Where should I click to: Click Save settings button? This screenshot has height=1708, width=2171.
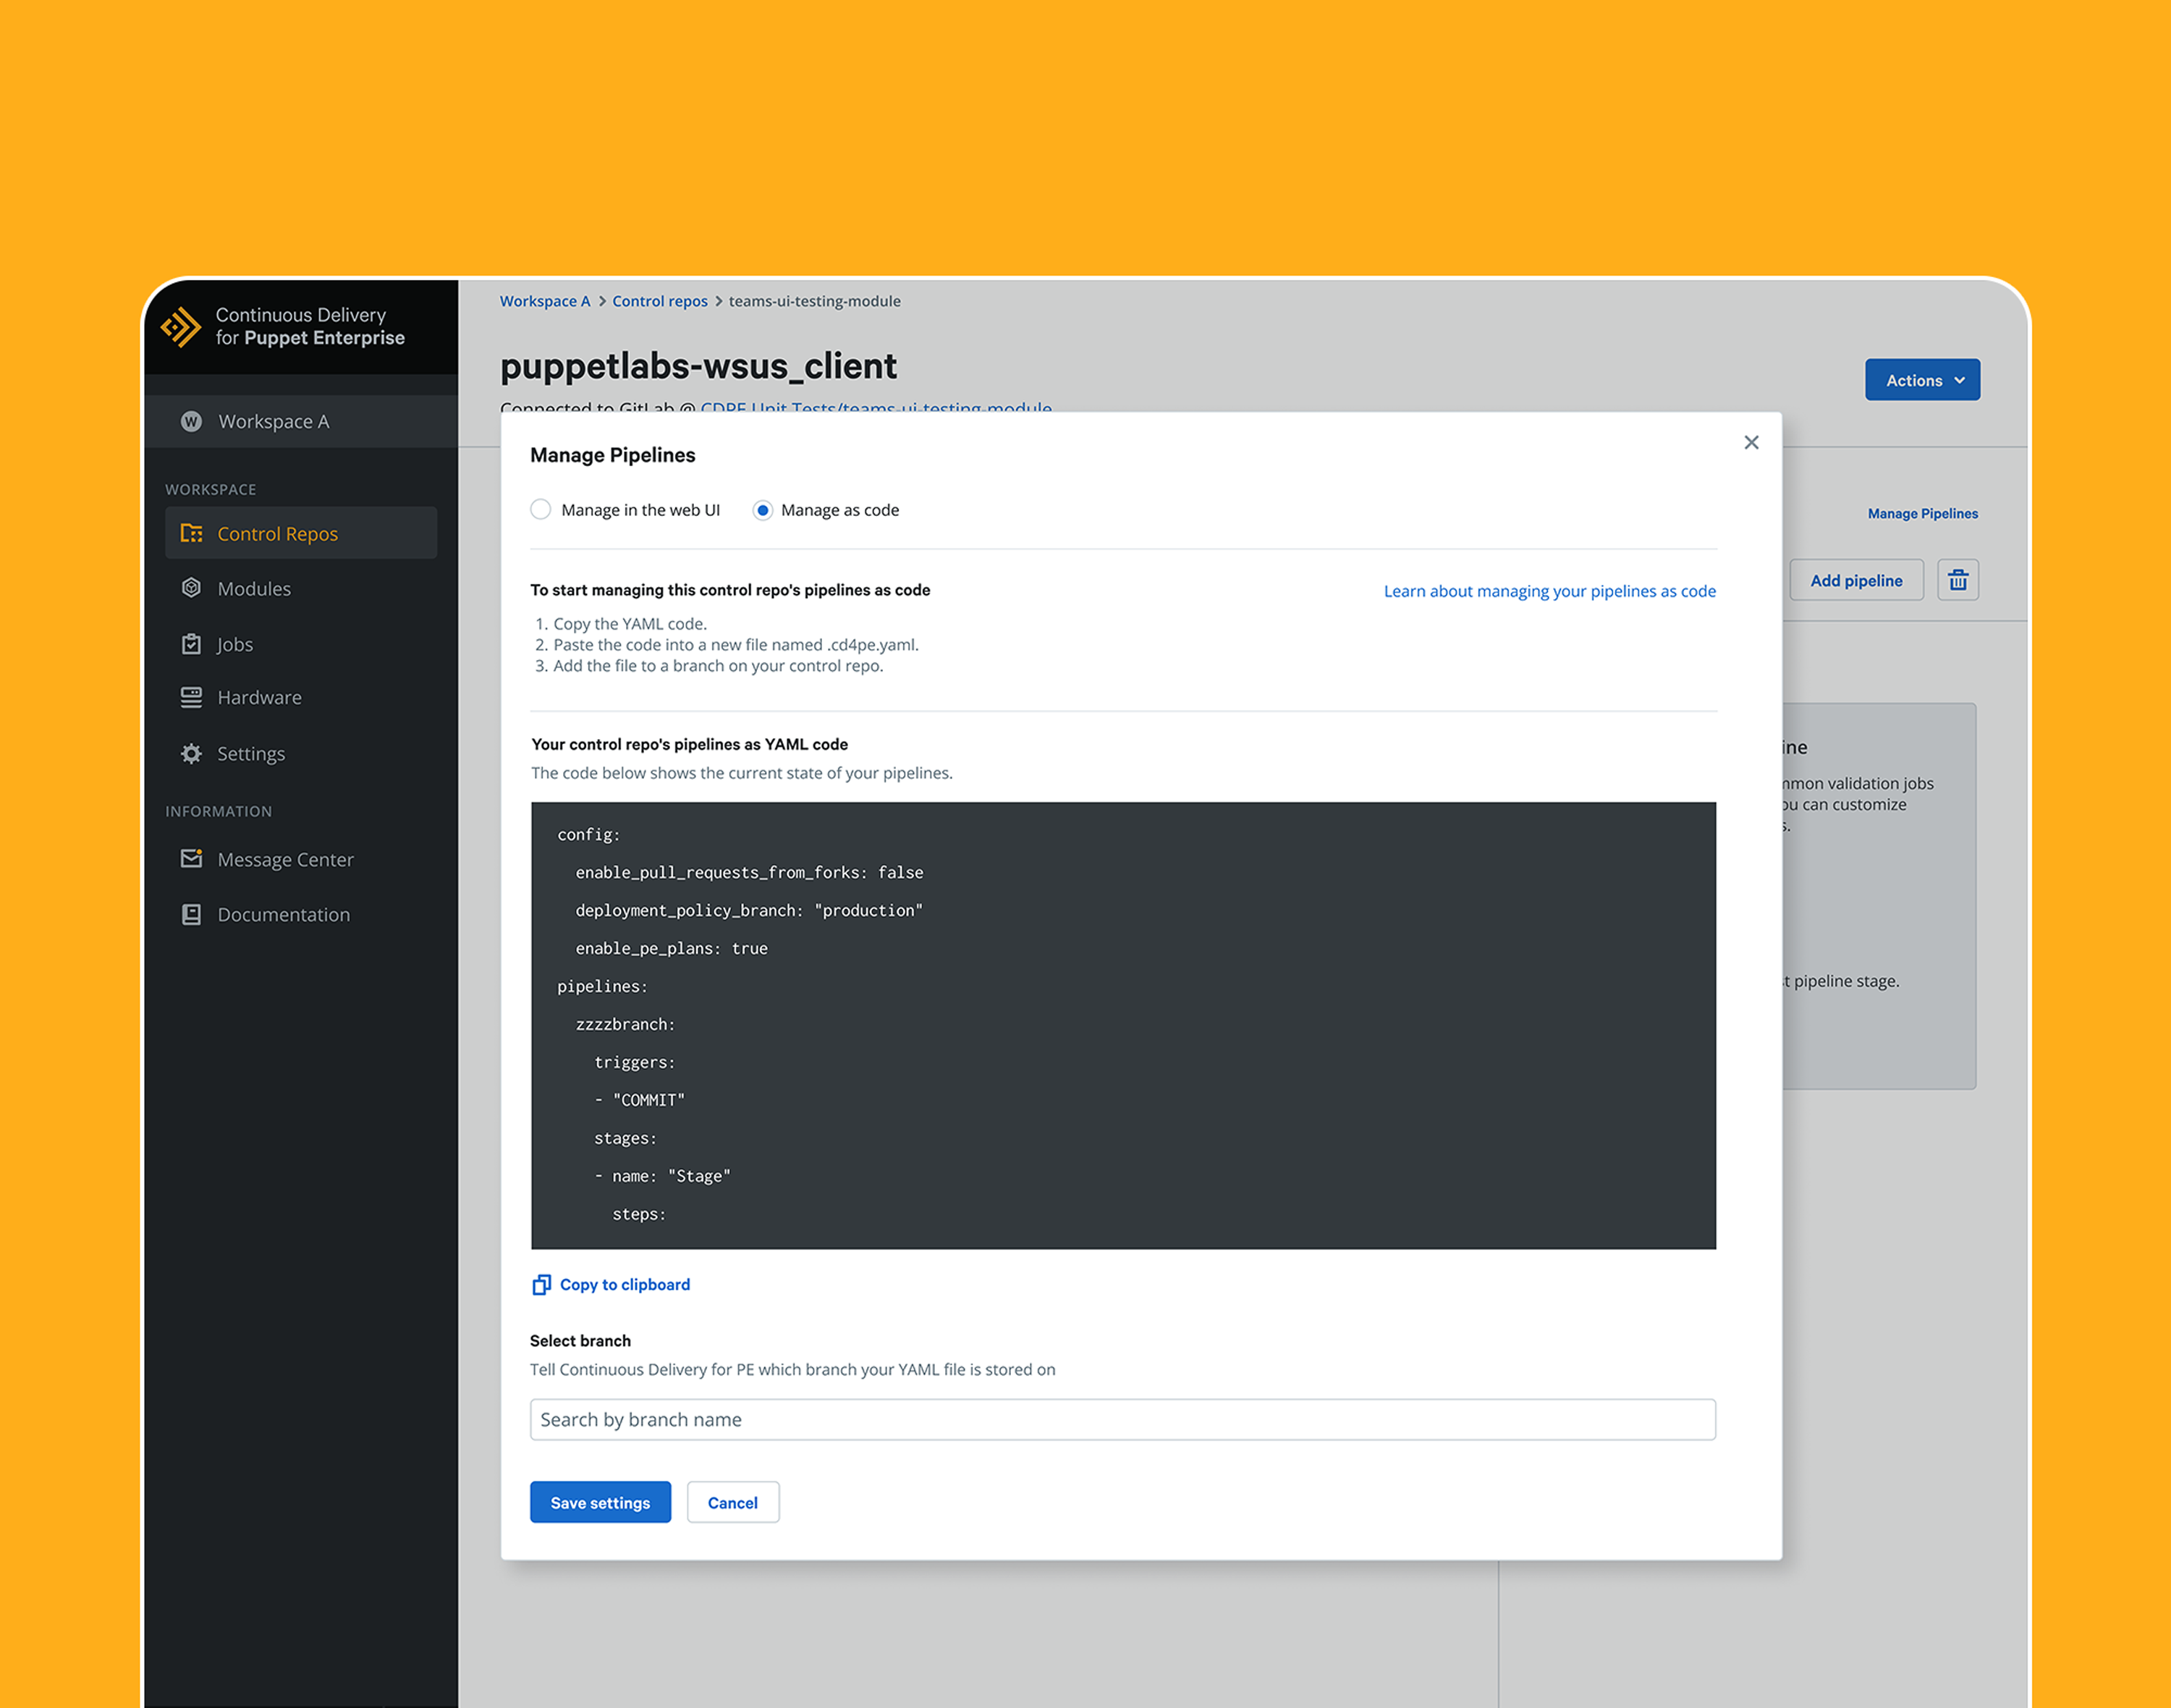click(x=600, y=1502)
